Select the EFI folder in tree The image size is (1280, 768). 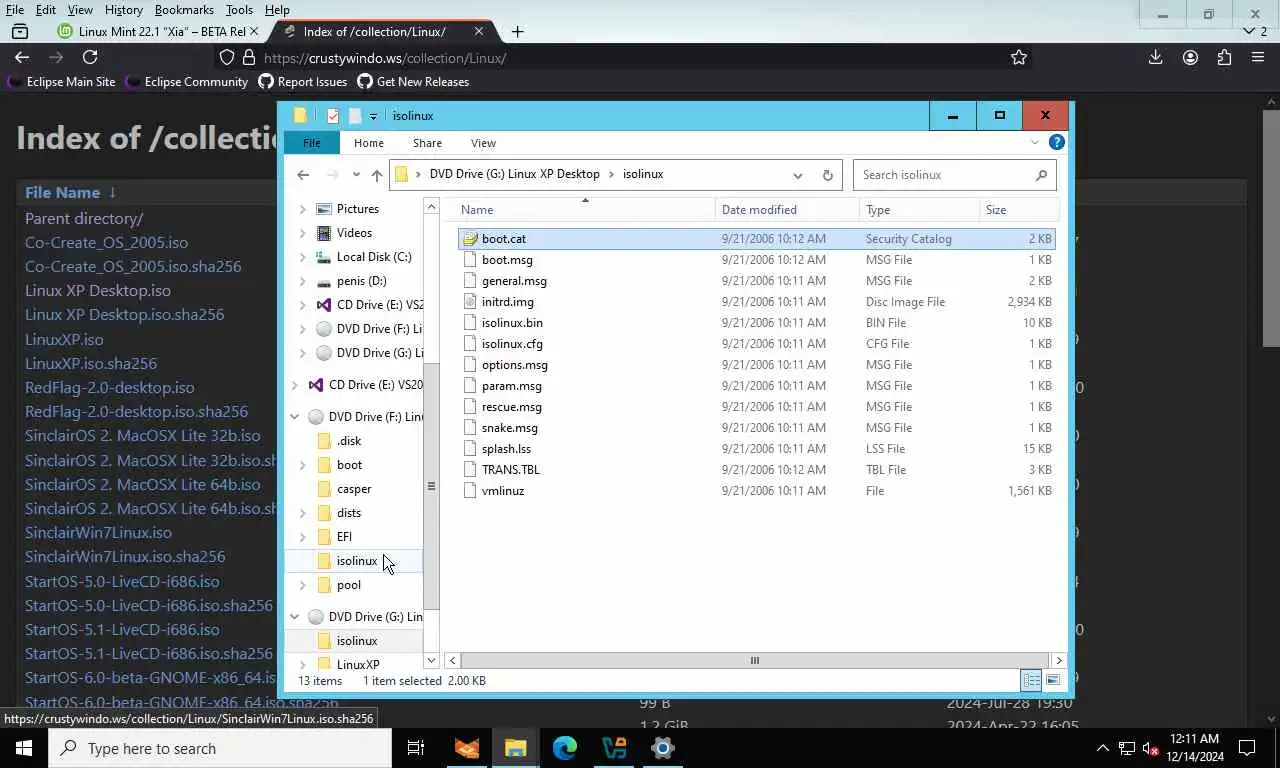coord(344,537)
